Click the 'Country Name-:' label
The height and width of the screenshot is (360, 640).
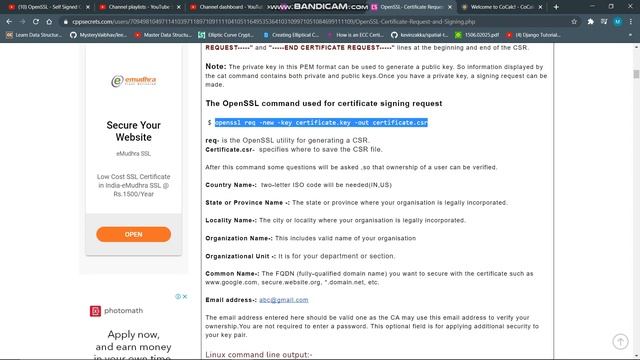coord(231,185)
